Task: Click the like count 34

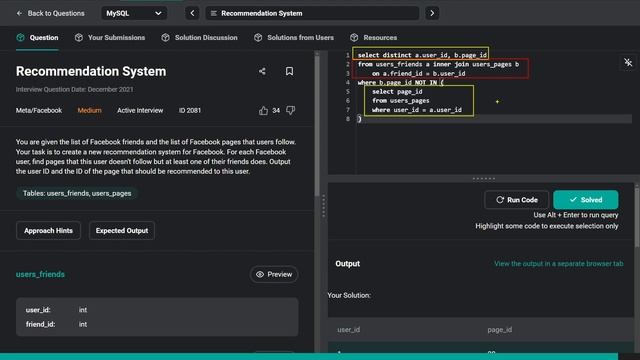Action: [x=276, y=111]
